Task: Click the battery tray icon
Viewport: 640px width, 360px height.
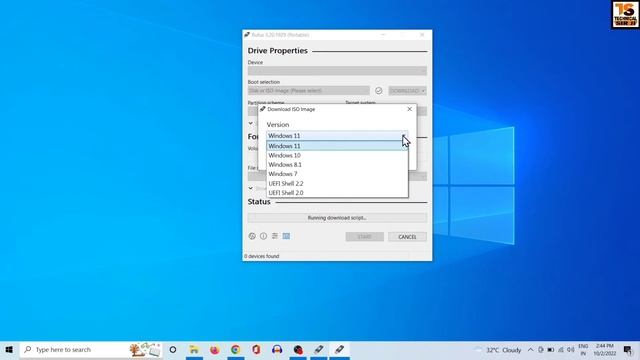Action: pyautogui.click(x=551, y=350)
